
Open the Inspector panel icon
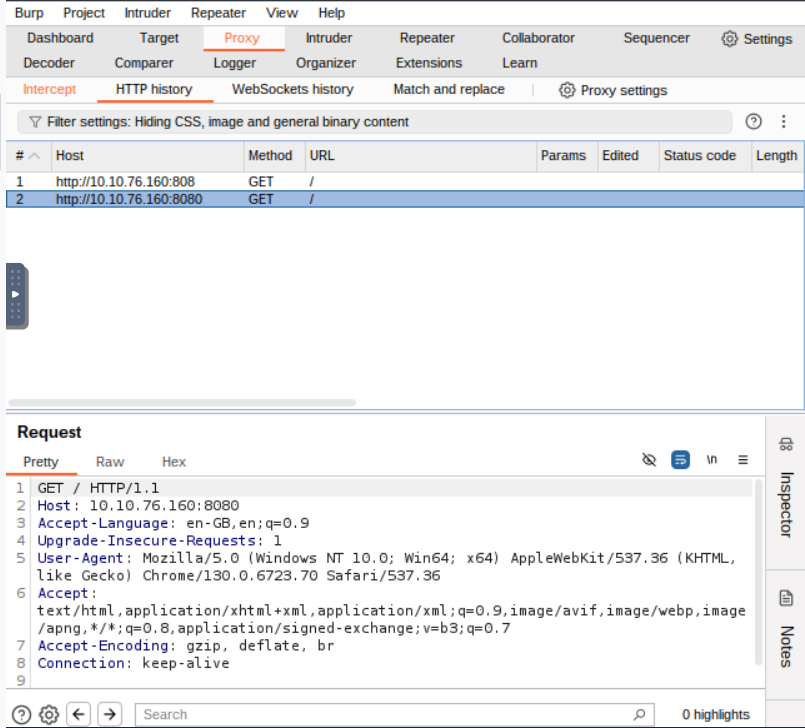(x=786, y=444)
